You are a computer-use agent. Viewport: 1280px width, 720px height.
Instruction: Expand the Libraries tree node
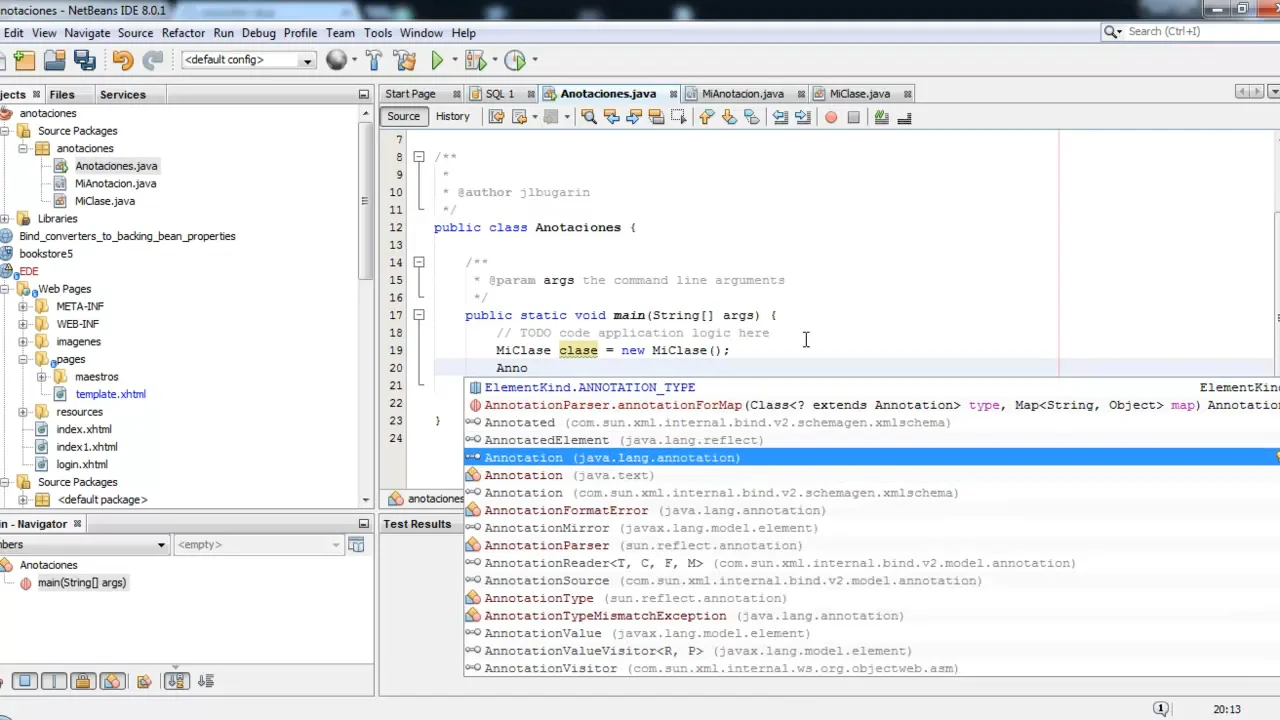tap(5, 219)
